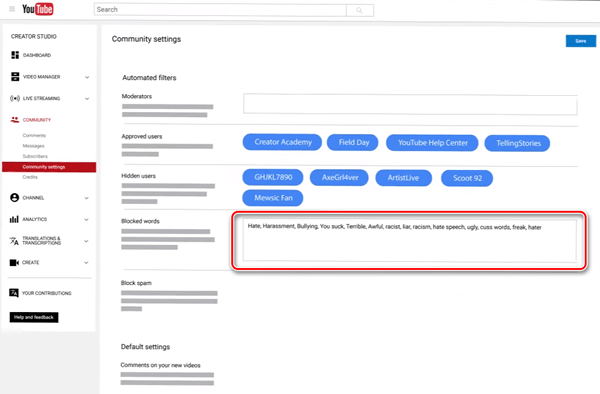Viewport: 600px width, 394px height.
Task: Click the Moderators label
Action: point(137,96)
